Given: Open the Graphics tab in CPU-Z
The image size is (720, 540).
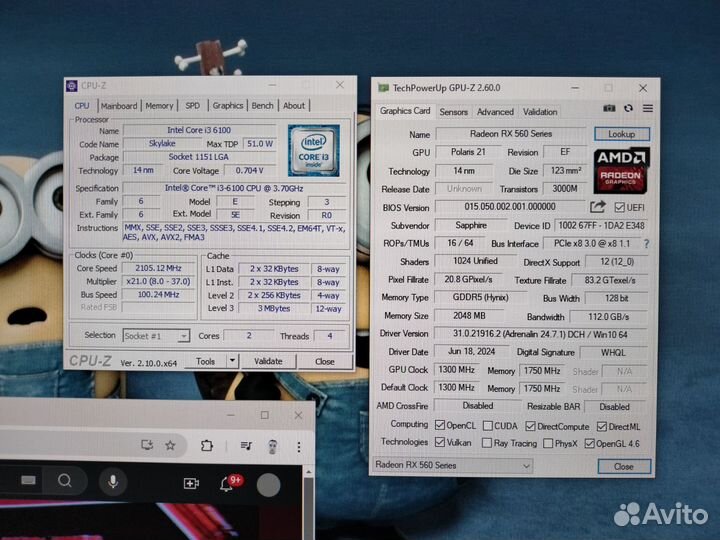Looking at the screenshot, I should pyautogui.click(x=228, y=106).
